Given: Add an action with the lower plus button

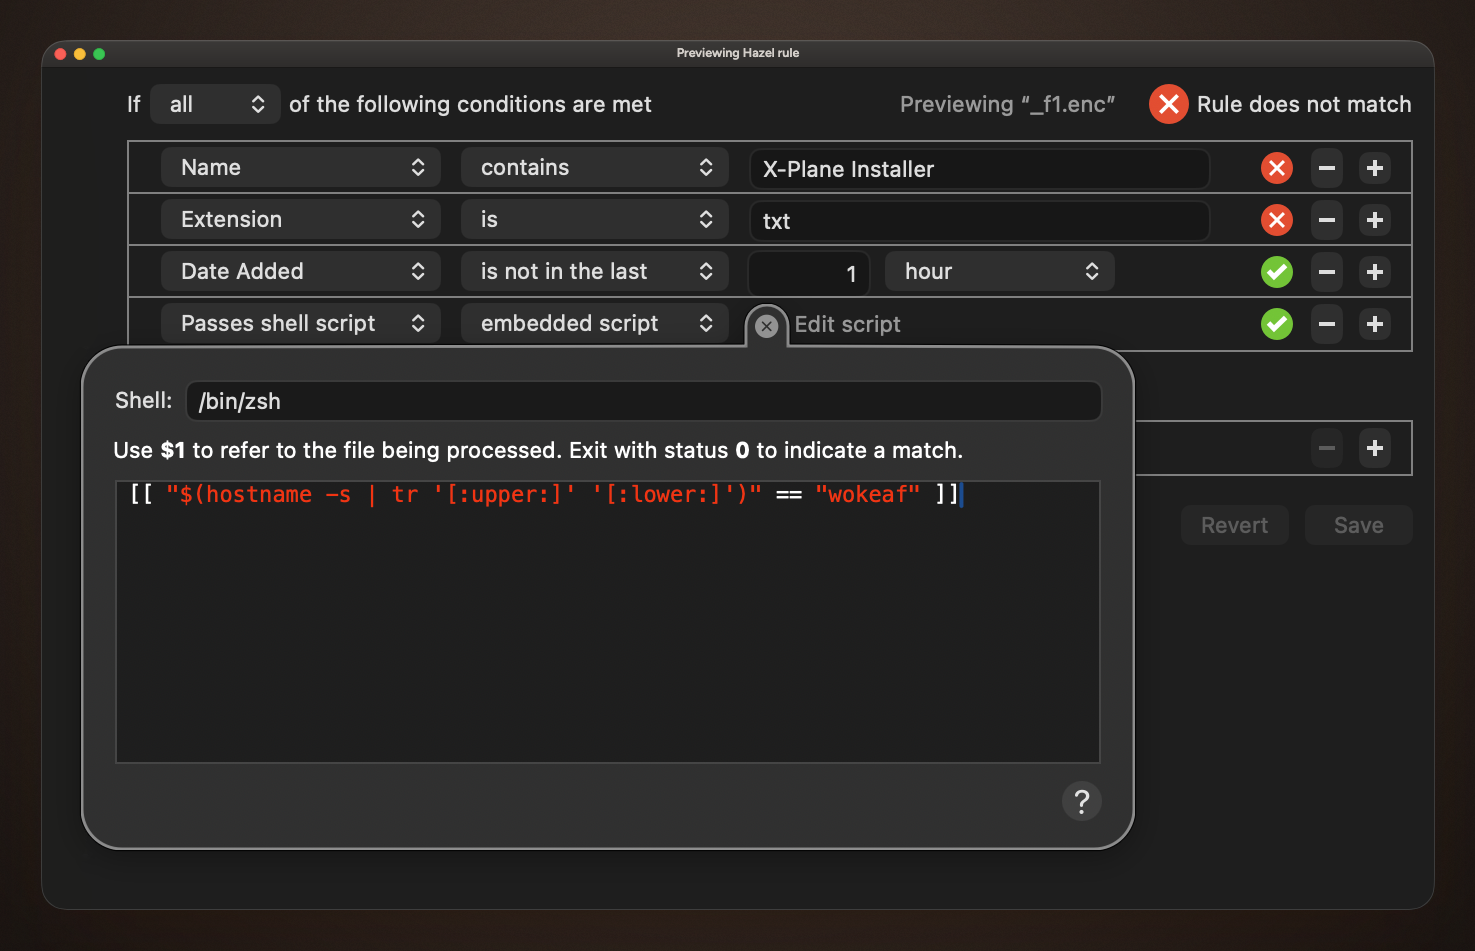Looking at the screenshot, I should click(1375, 448).
